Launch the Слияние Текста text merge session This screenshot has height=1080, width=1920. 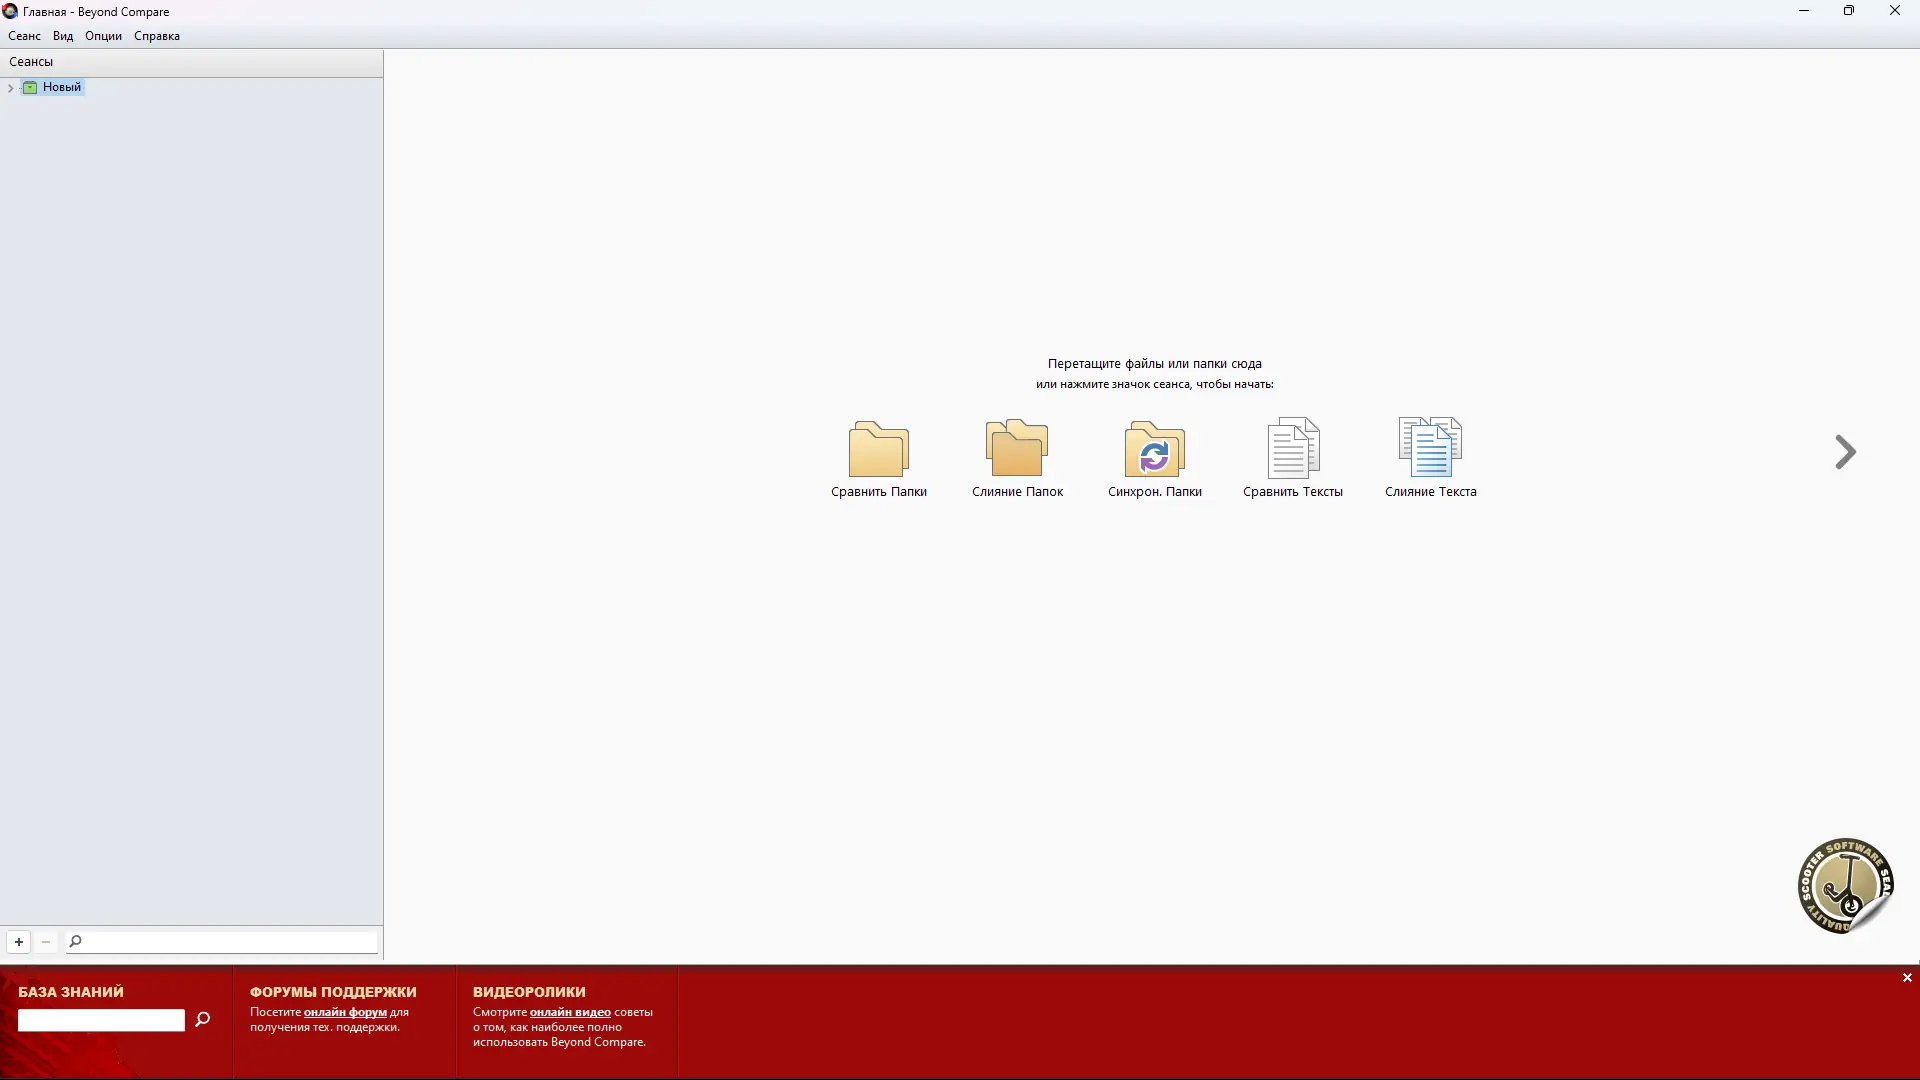pos(1430,449)
